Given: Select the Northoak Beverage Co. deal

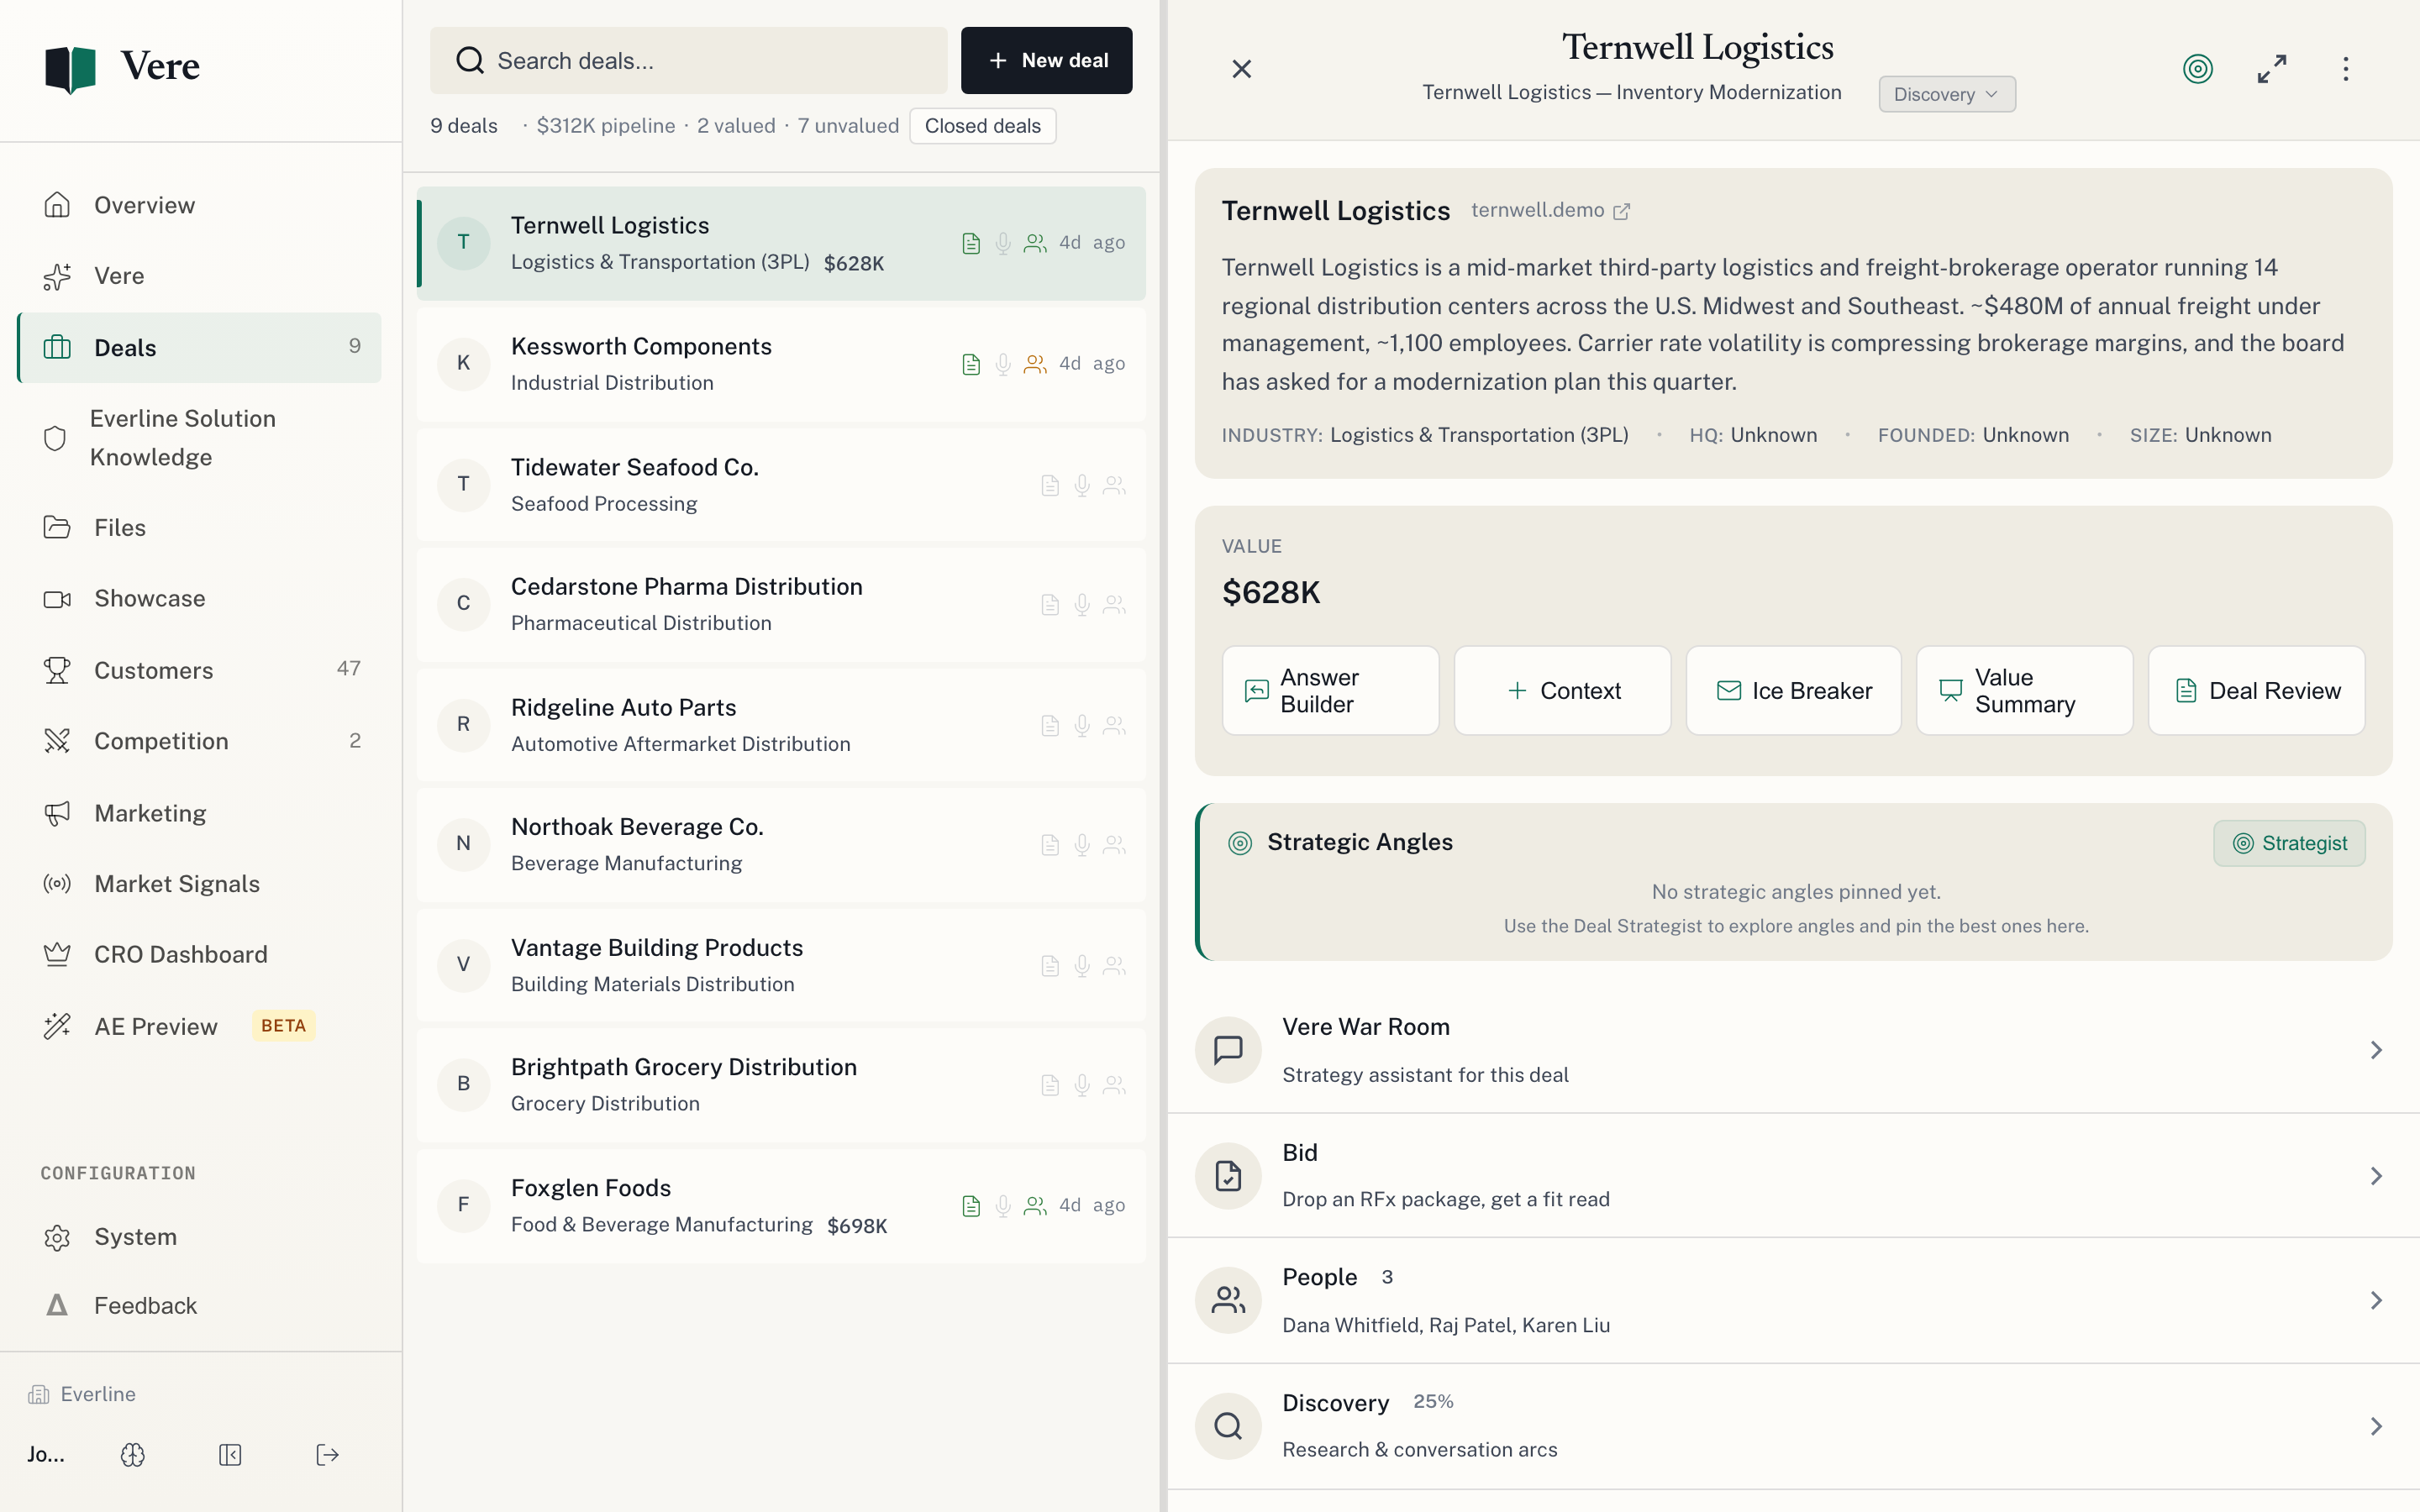Looking at the screenshot, I should click(781, 845).
